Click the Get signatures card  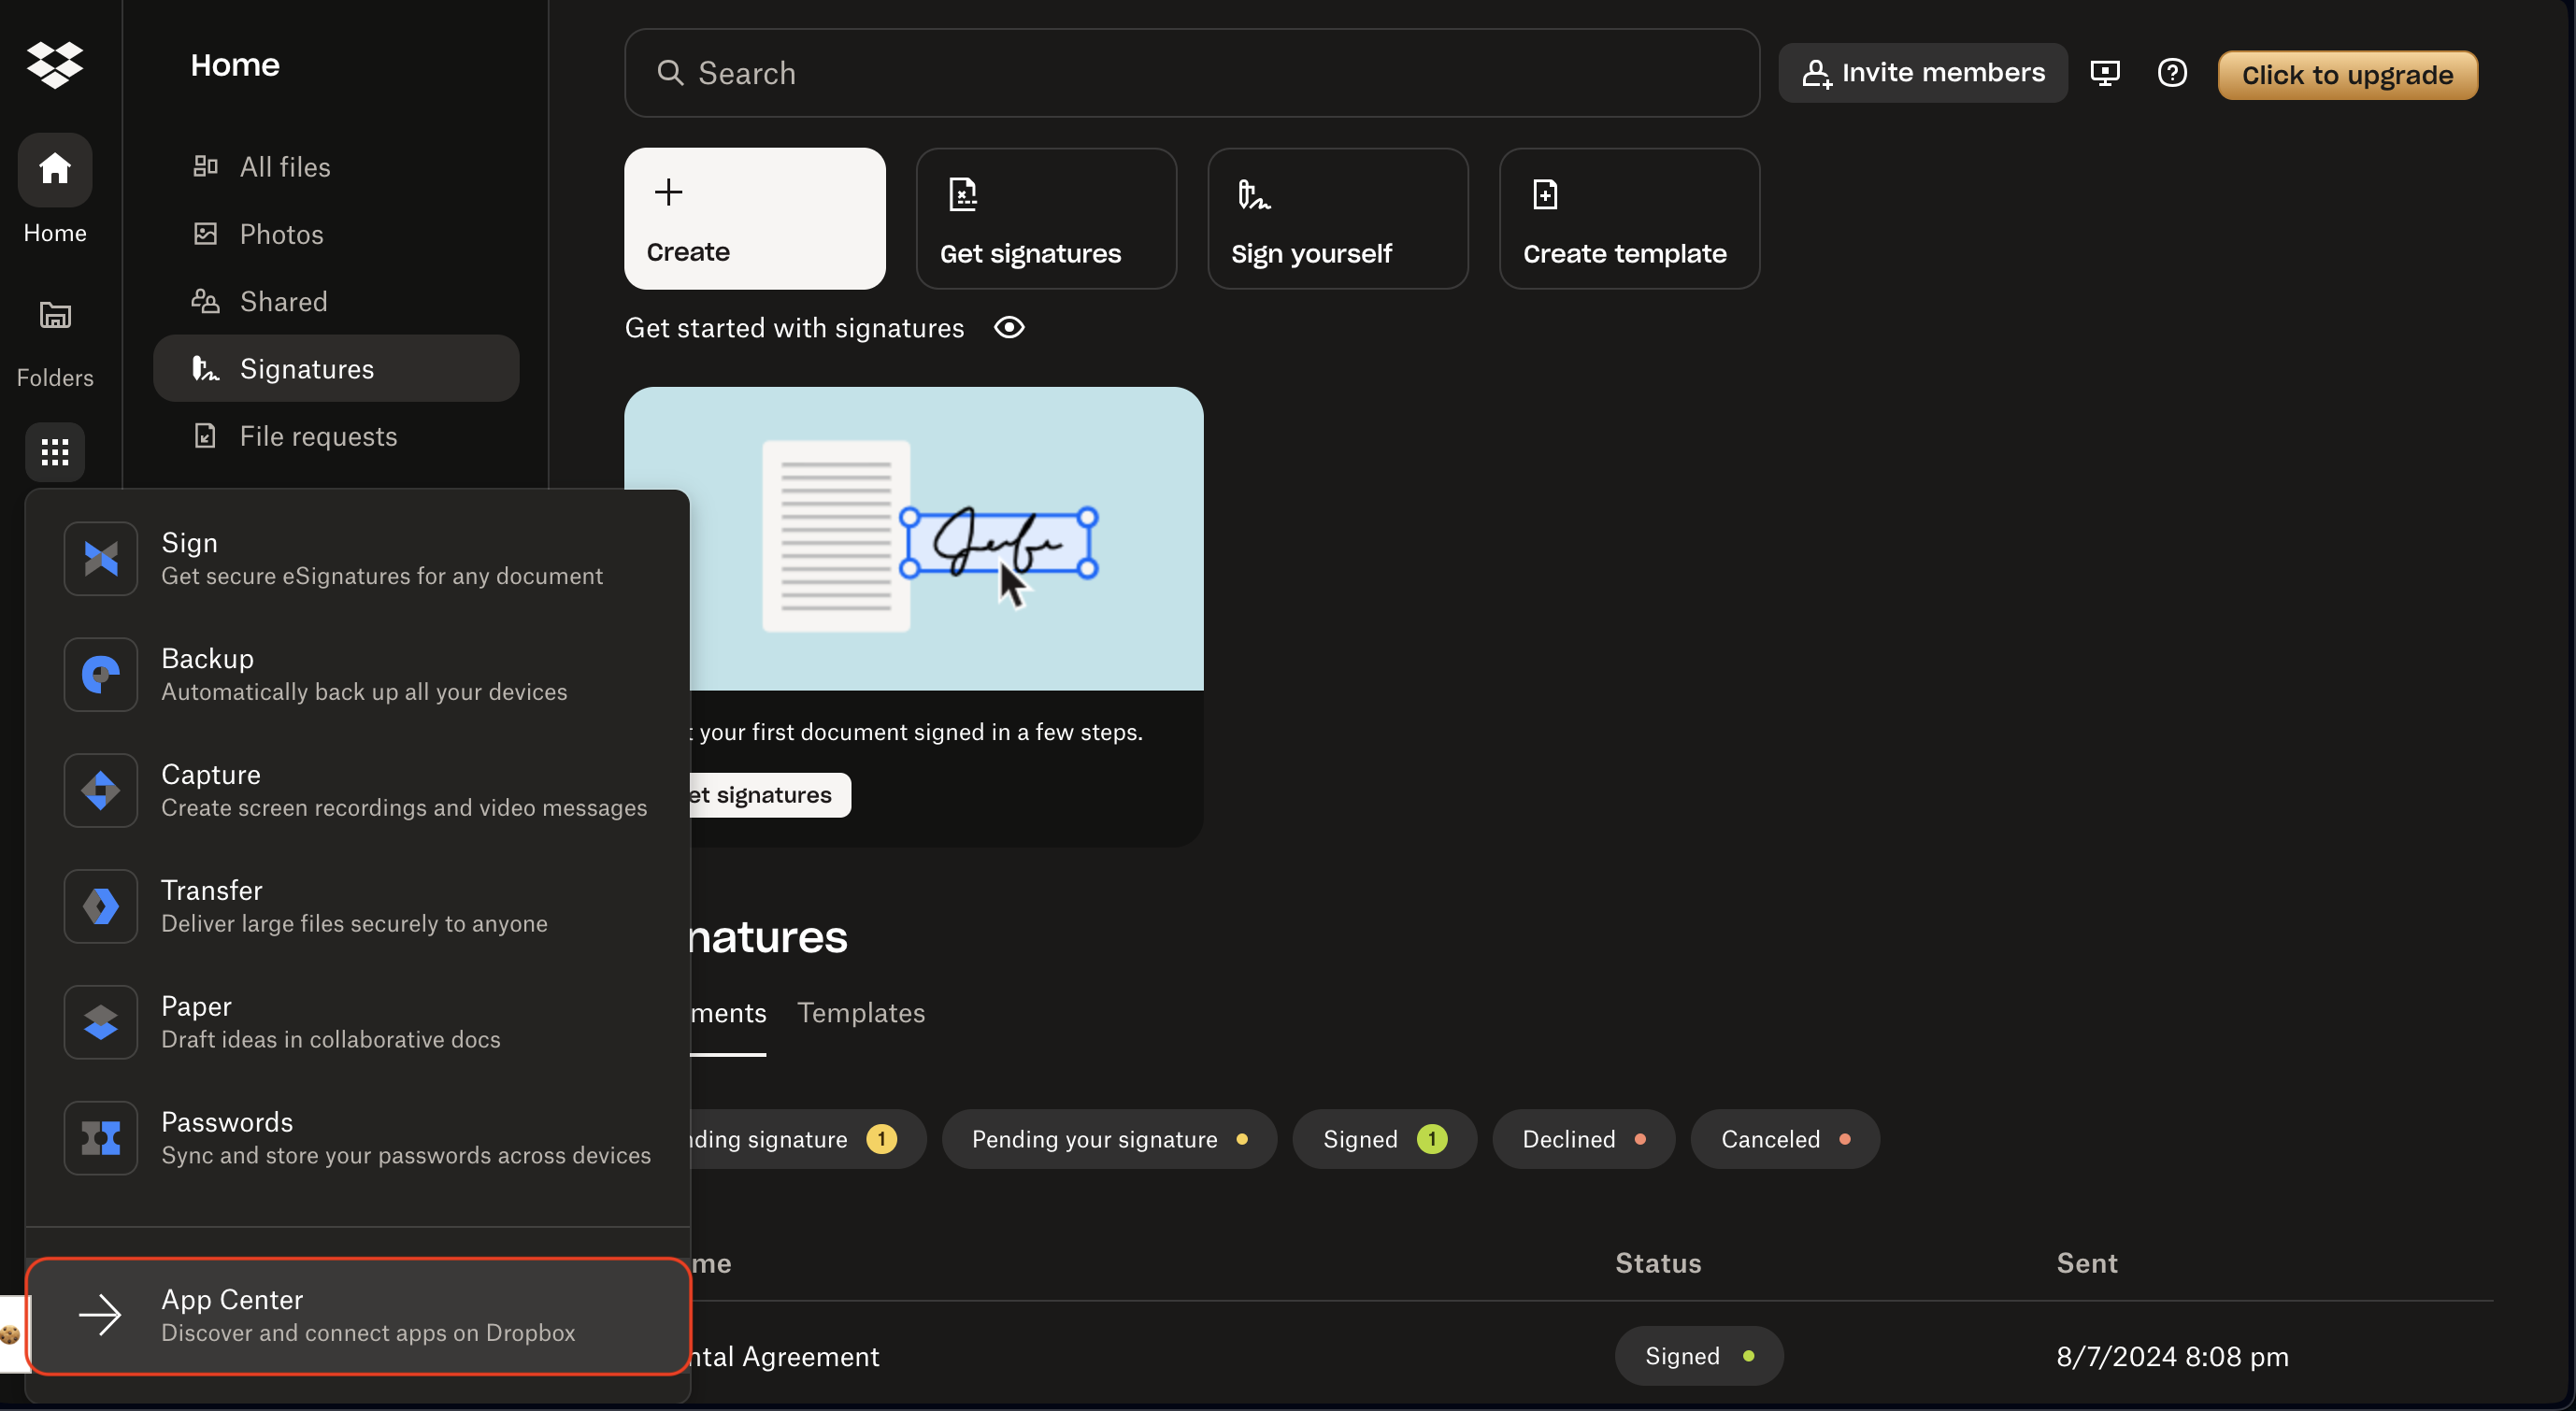pyautogui.click(x=1046, y=219)
